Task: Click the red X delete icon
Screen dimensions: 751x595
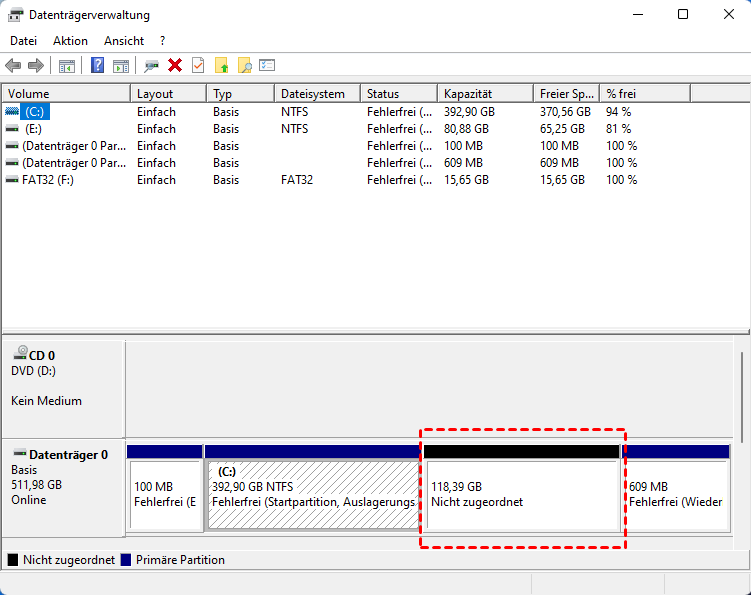Action: pyautogui.click(x=175, y=65)
